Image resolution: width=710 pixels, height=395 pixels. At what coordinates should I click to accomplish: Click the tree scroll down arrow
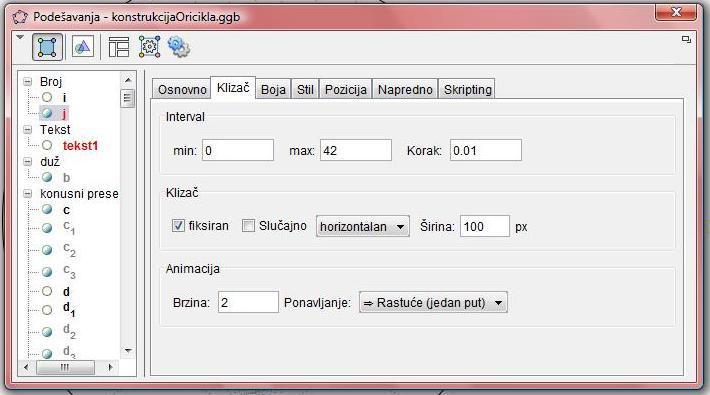pos(128,351)
